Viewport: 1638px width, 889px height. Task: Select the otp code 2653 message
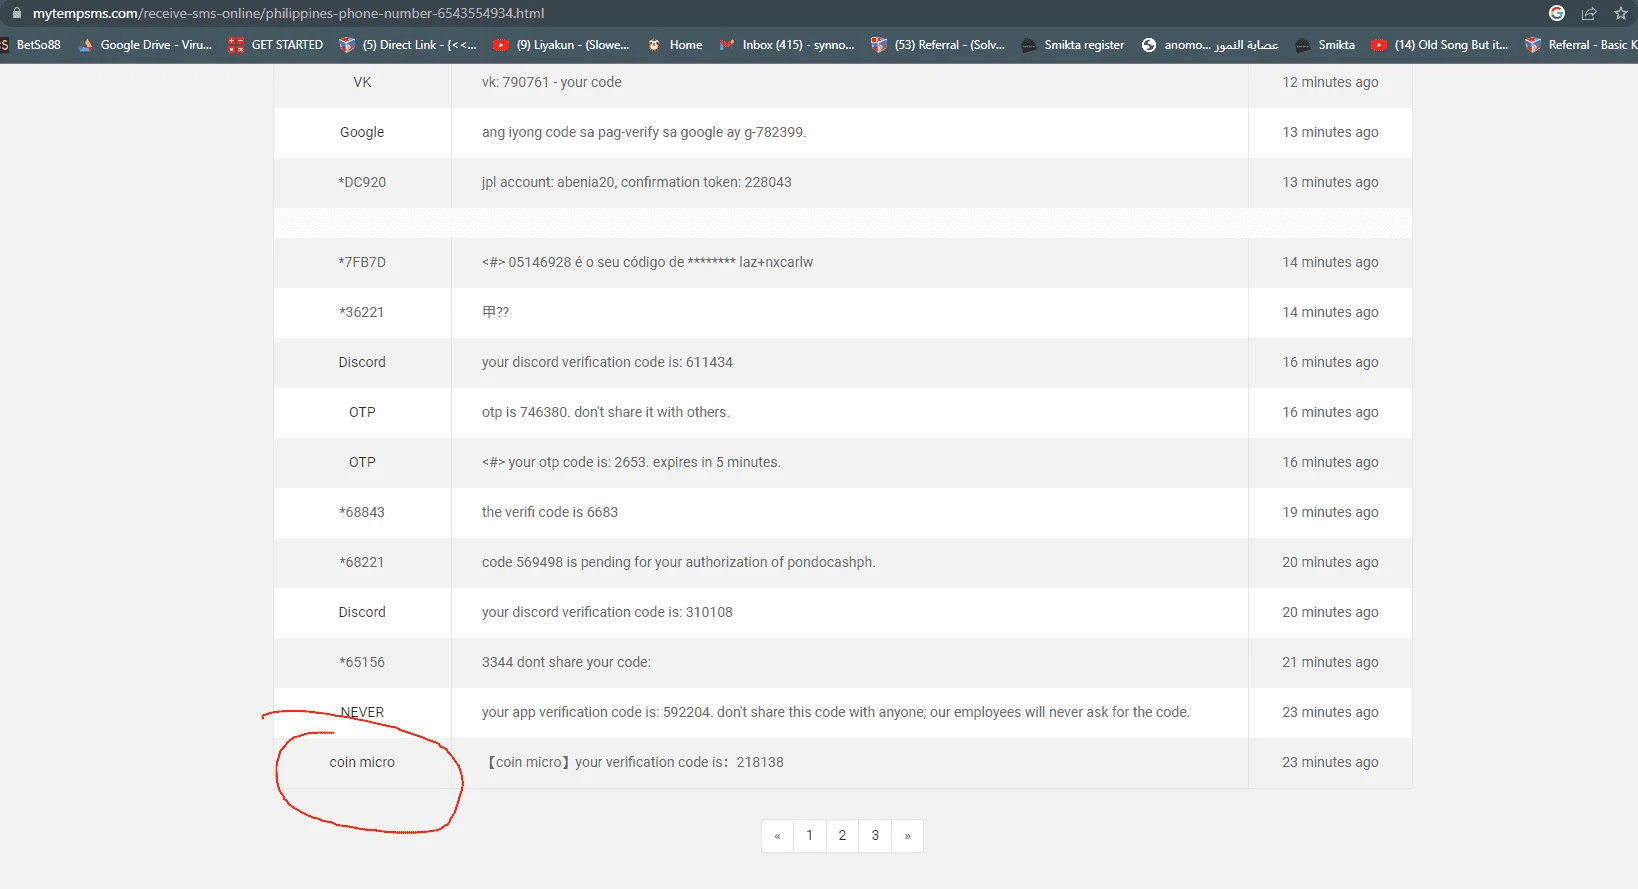tap(631, 462)
